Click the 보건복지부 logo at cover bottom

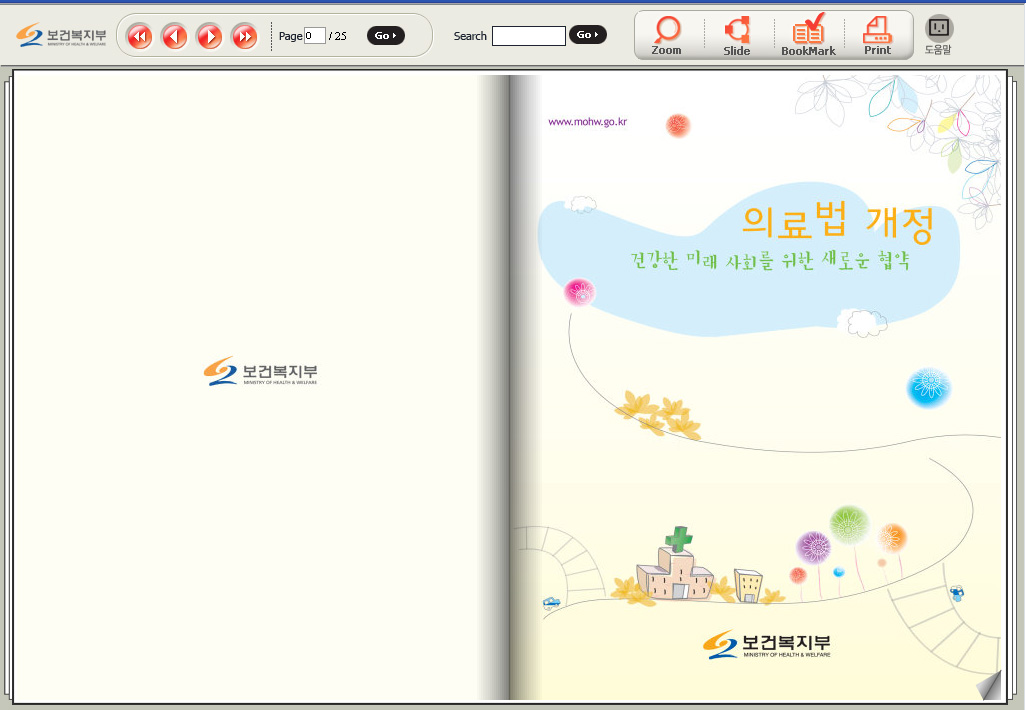[766, 645]
